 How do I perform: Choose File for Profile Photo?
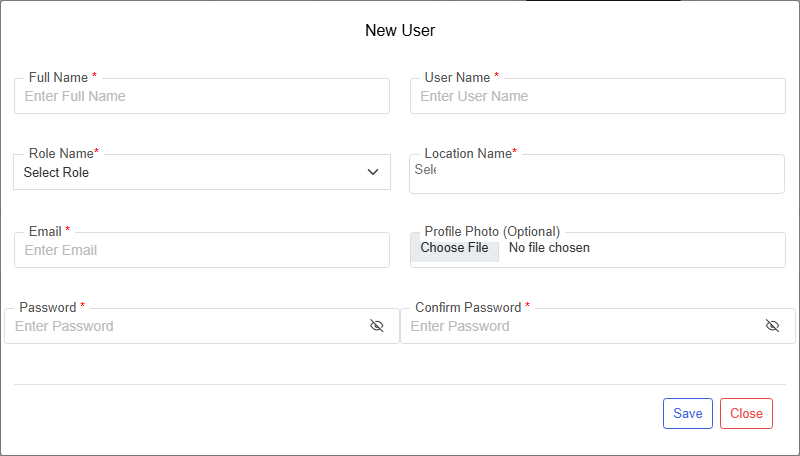(455, 248)
